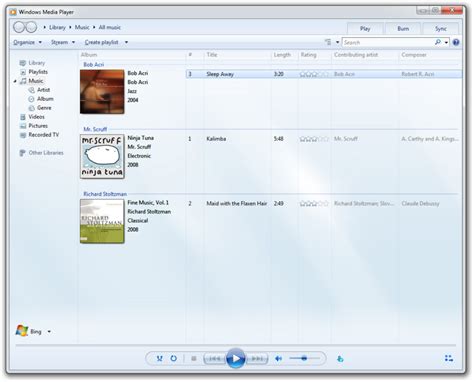Image resolution: width=474 pixels, height=382 pixels.
Task: Click All music in the breadcrumb
Action: click(x=110, y=27)
